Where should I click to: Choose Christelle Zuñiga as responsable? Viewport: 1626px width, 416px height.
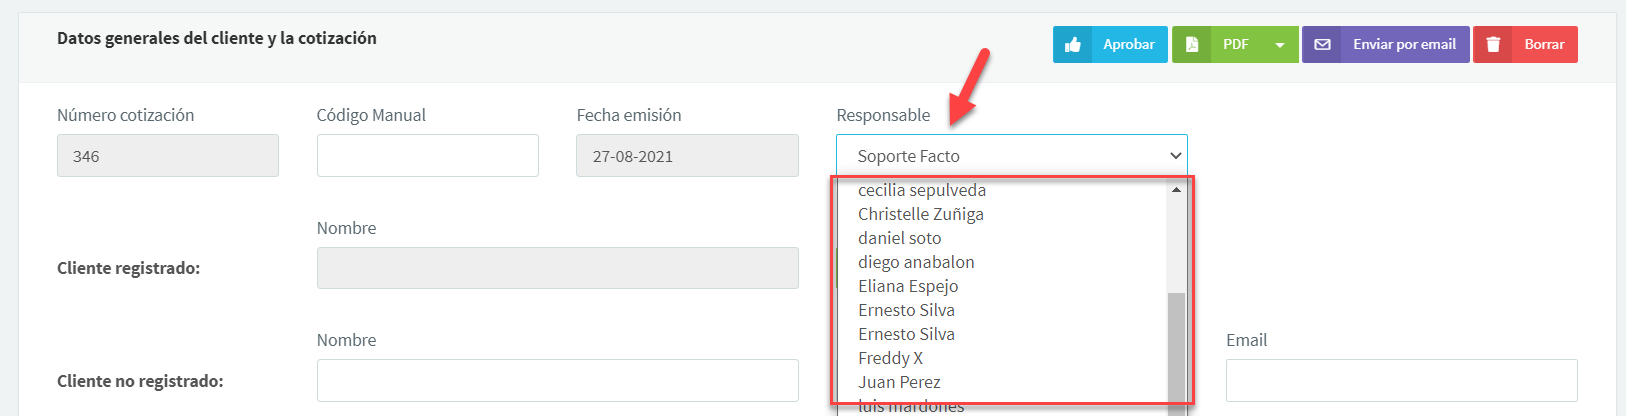point(920,214)
